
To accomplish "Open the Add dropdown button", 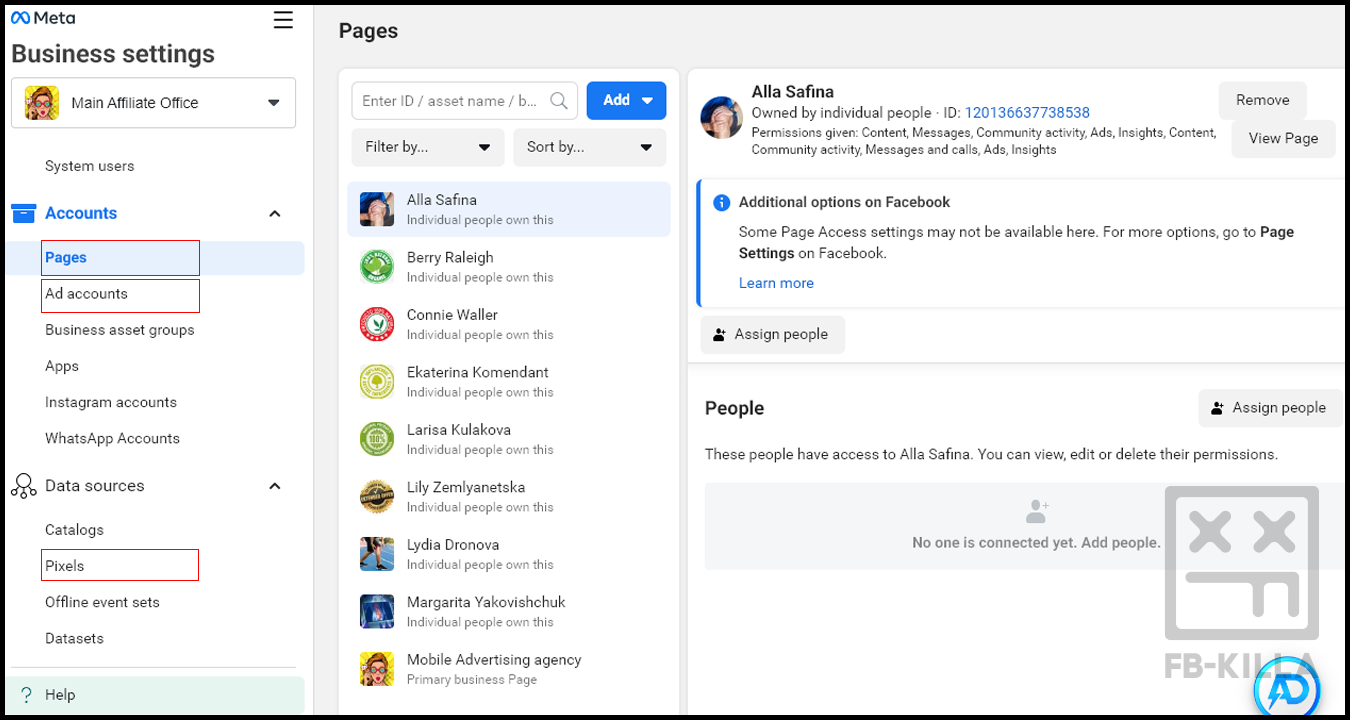I will tap(626, 100).
